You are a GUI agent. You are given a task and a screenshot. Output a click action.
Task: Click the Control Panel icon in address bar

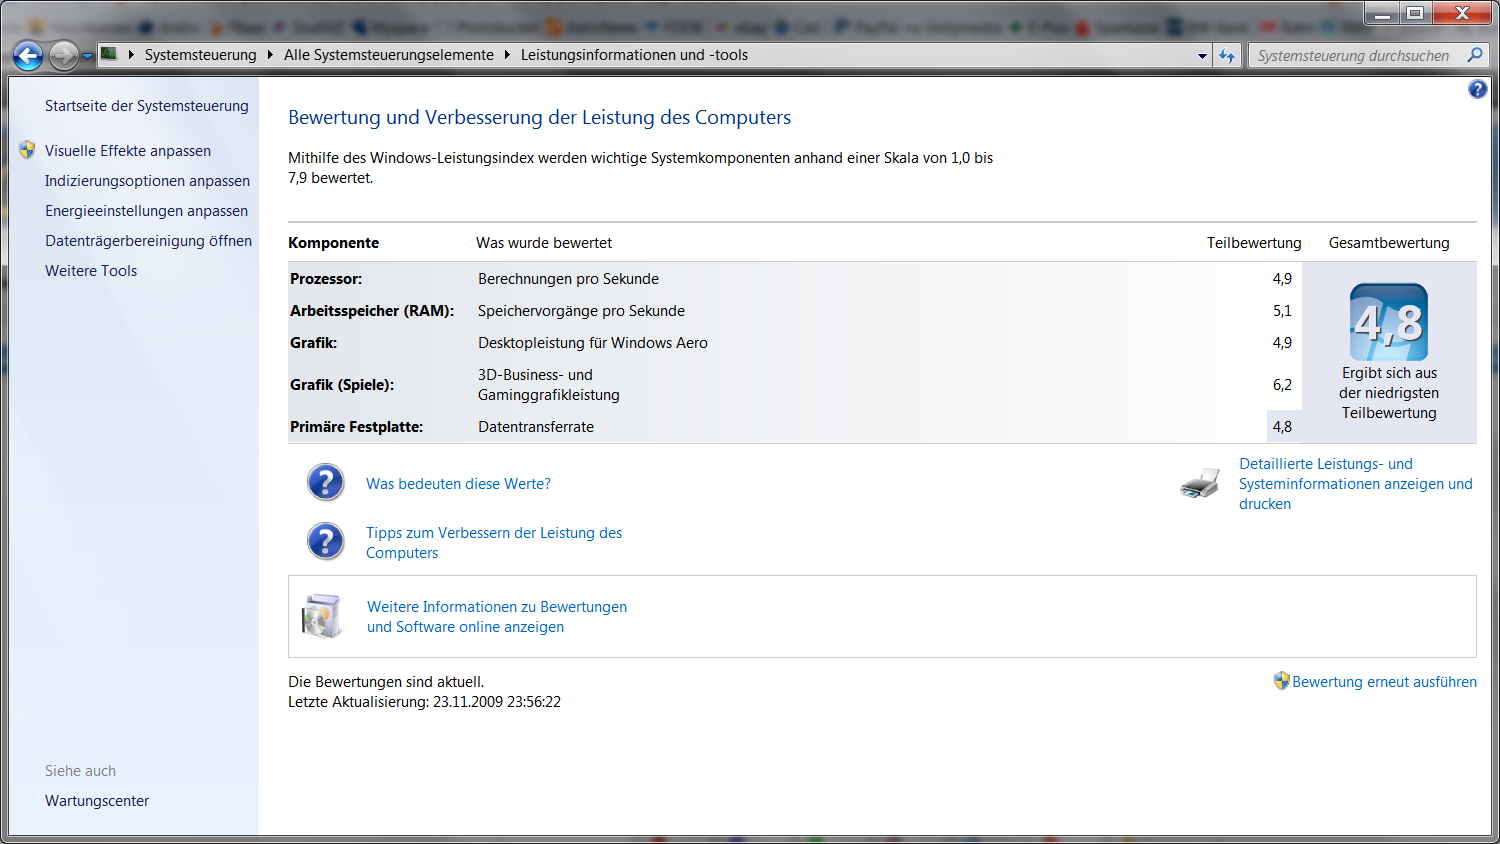click(109, 54)
